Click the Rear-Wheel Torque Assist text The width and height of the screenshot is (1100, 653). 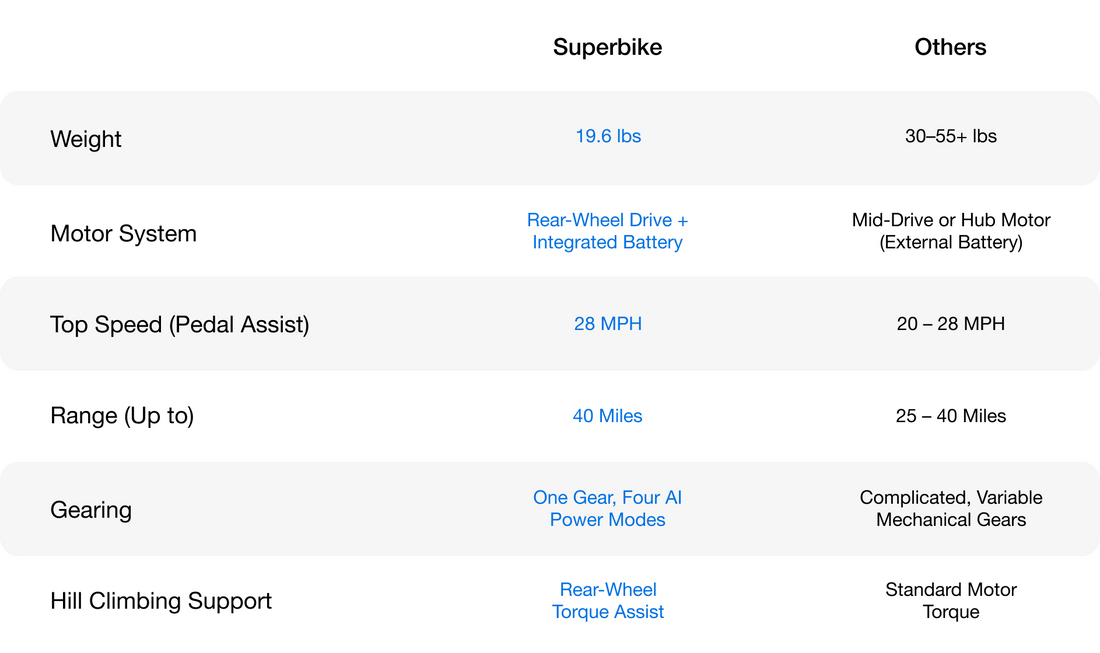pos(608,600)
